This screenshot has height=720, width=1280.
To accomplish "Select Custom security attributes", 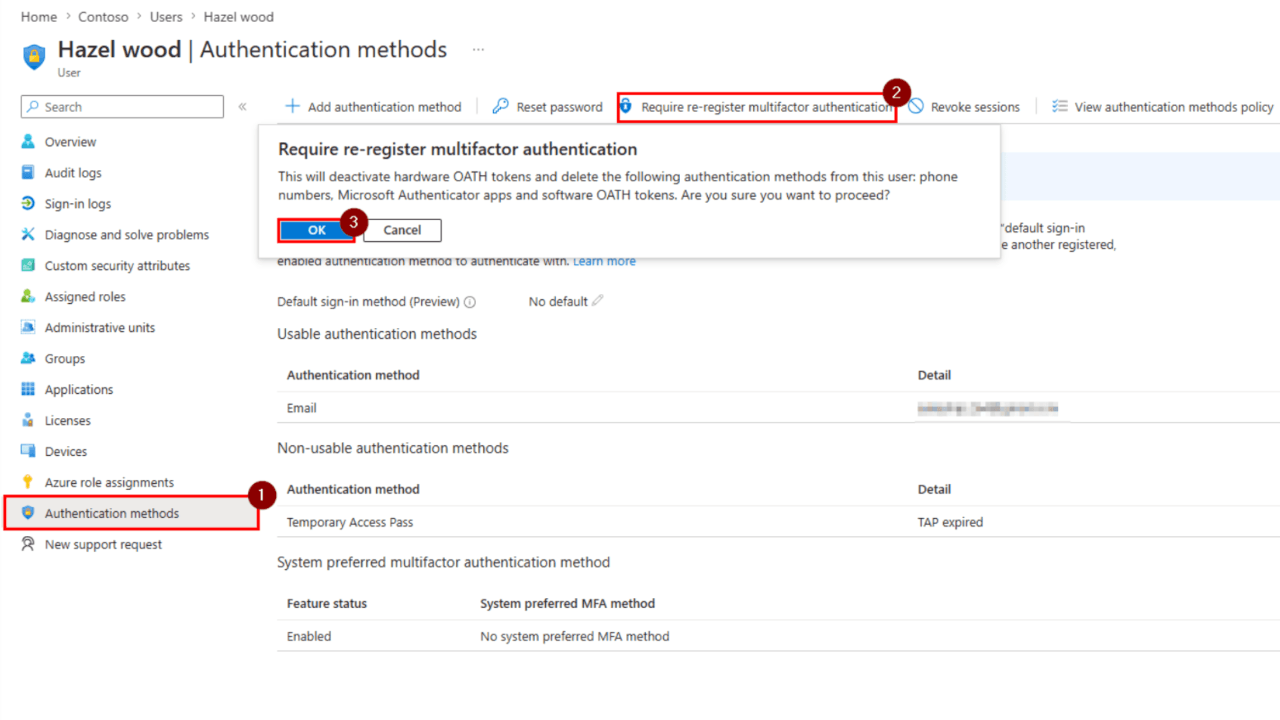I will point(117,266).
